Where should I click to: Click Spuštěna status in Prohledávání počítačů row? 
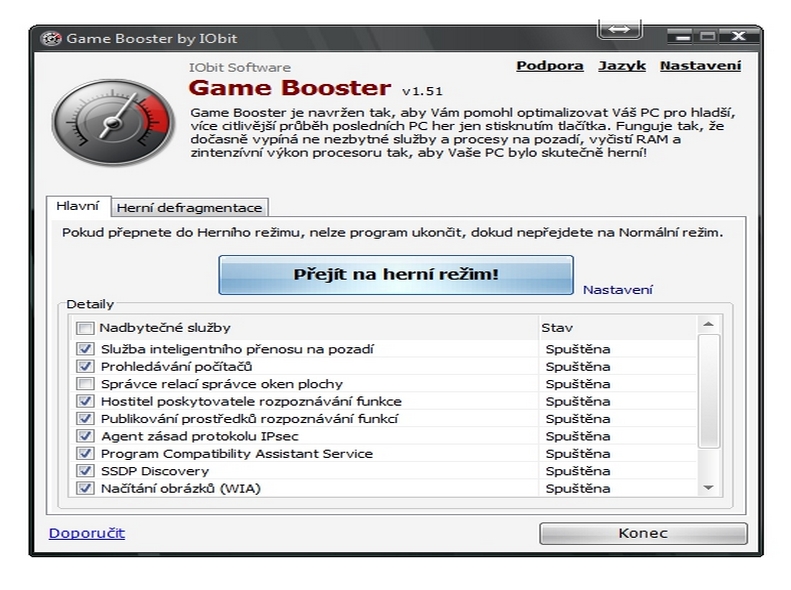[578, 367]
